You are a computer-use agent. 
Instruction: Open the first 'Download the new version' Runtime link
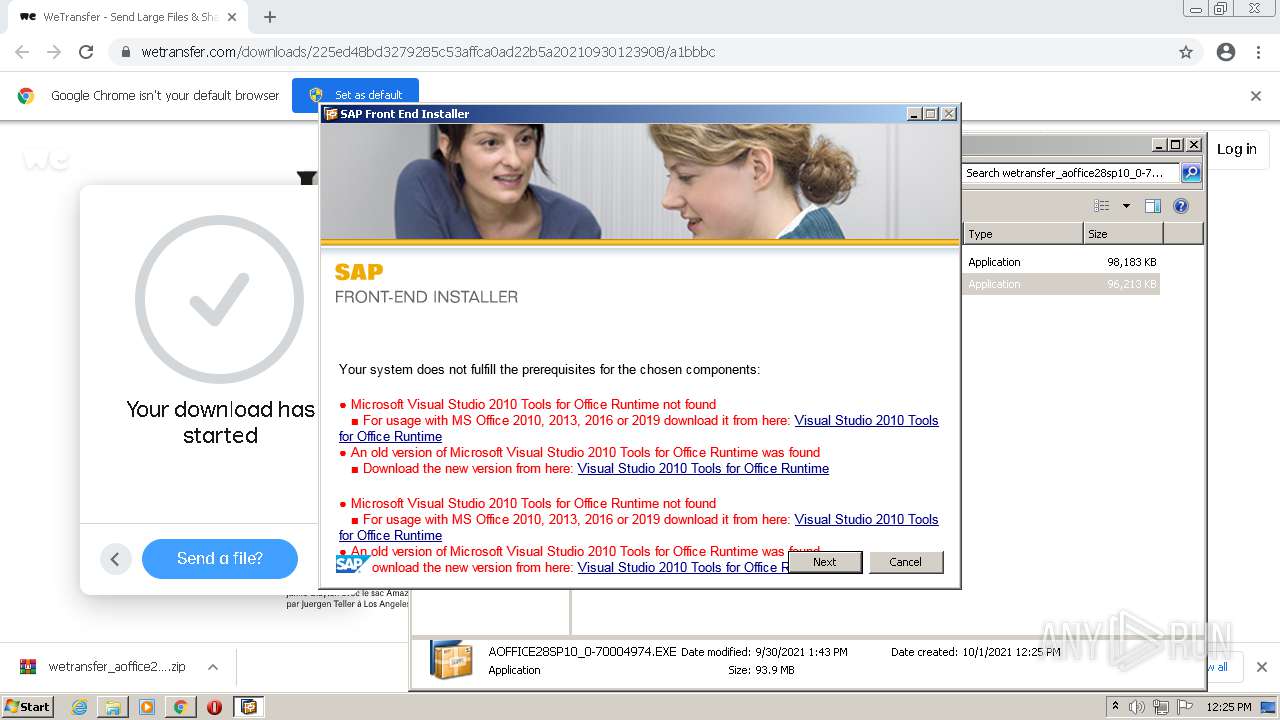point(703,468)
